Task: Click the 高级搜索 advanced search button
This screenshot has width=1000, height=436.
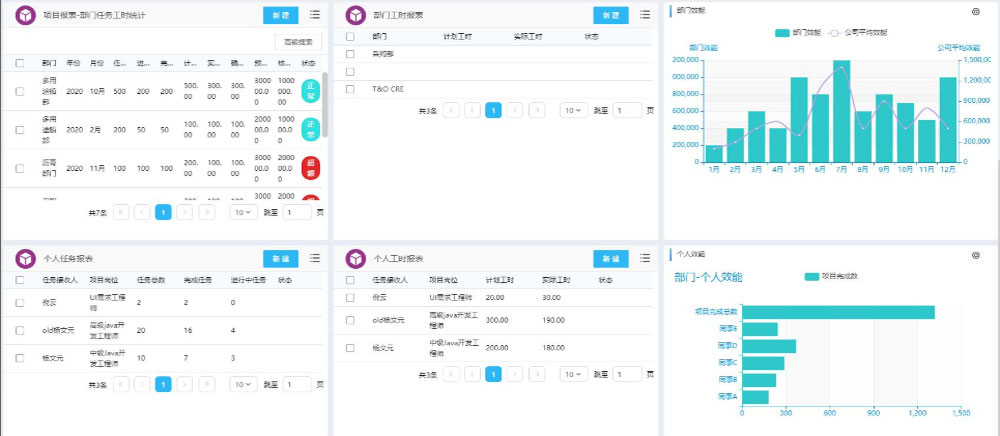Action: click(298, 42)
